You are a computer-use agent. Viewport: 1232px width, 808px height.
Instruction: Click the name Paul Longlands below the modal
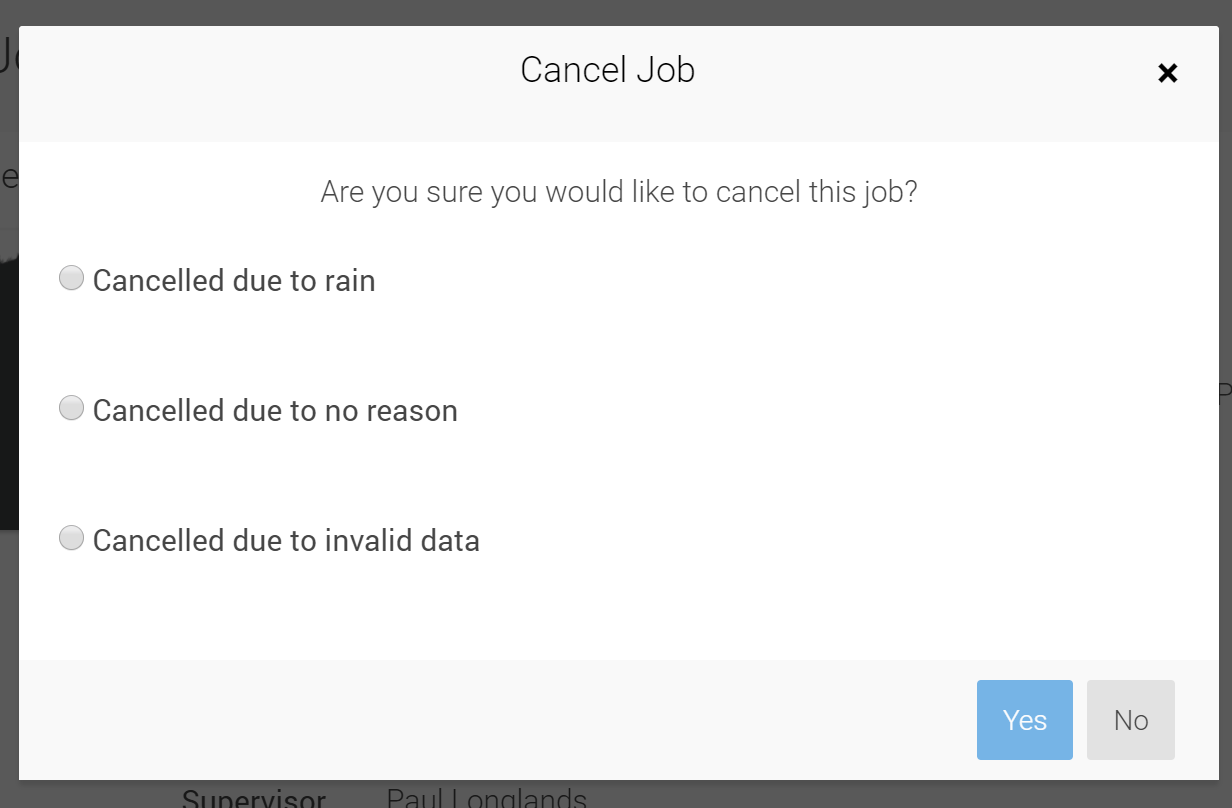(x=486, y=797)
